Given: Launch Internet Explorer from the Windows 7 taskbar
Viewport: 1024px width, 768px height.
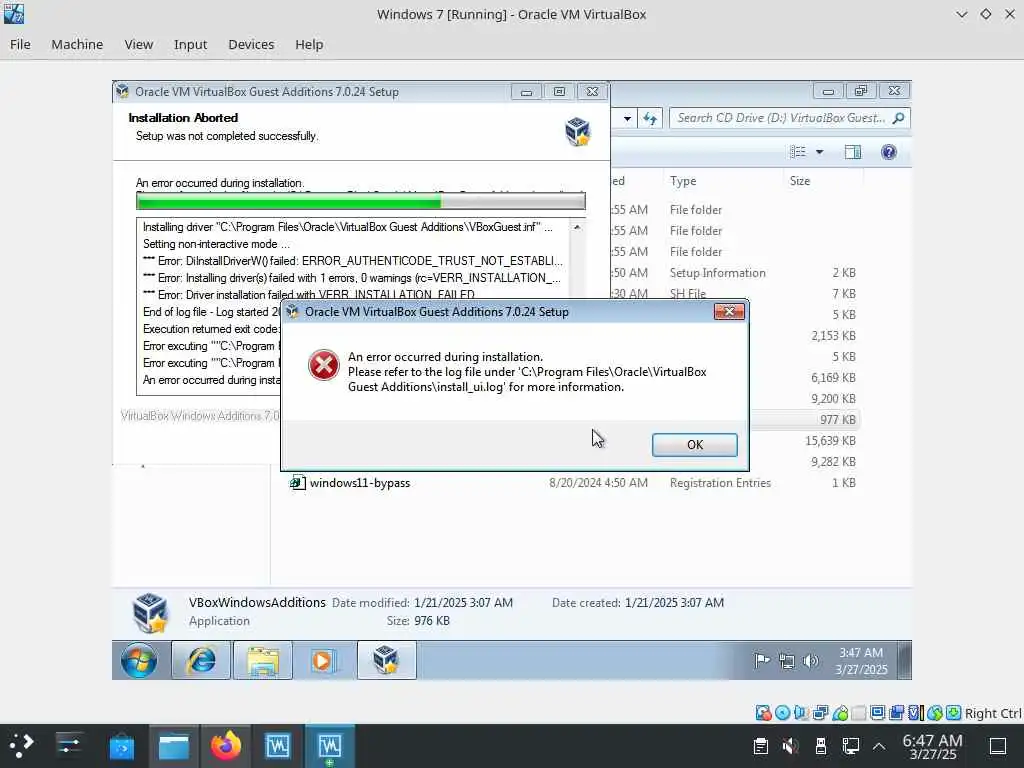Looking at the screenshot, I should [201, 660].
